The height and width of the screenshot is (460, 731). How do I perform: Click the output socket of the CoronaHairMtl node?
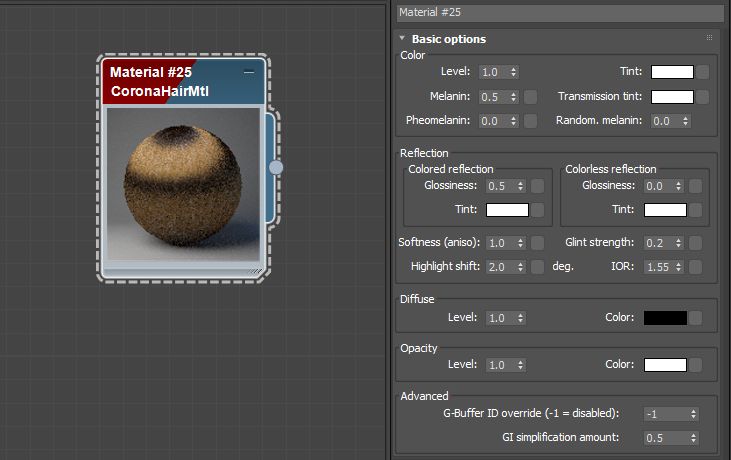point(276,167)
